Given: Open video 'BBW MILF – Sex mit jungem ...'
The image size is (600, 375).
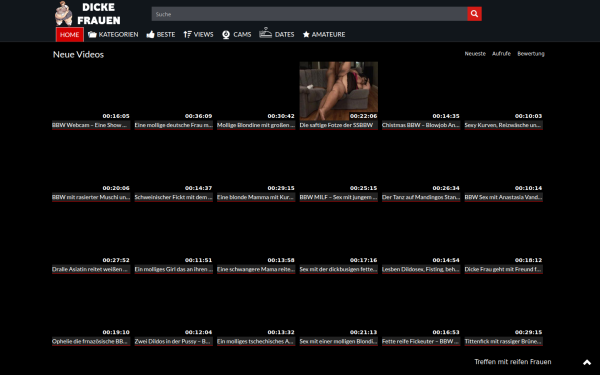Looking at the screenshot, I should pos(339,197).
